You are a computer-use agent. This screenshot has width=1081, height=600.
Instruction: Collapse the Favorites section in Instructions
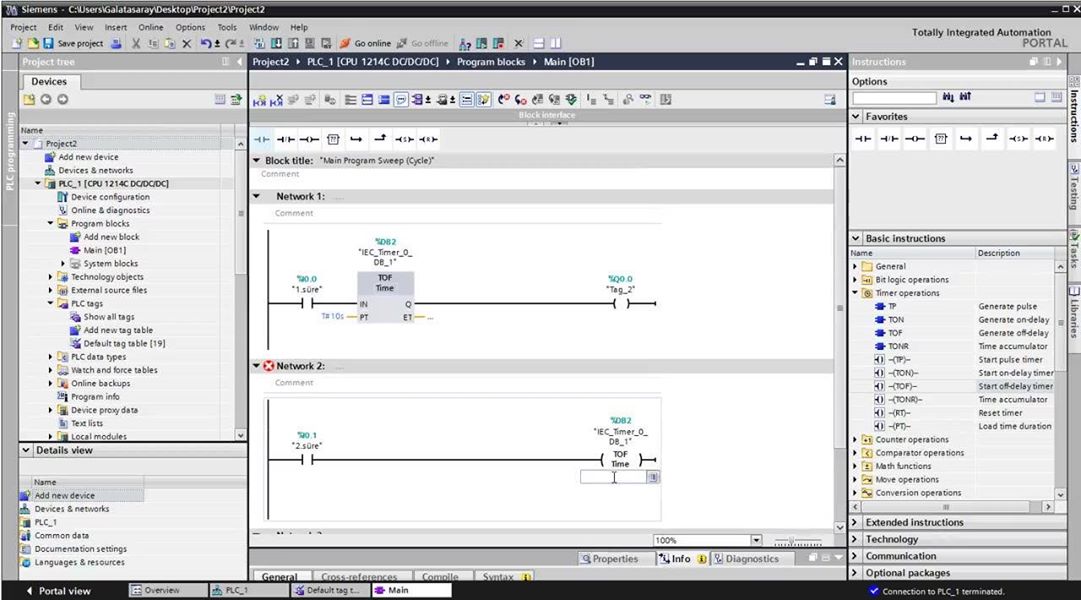(x=856, y=117)
